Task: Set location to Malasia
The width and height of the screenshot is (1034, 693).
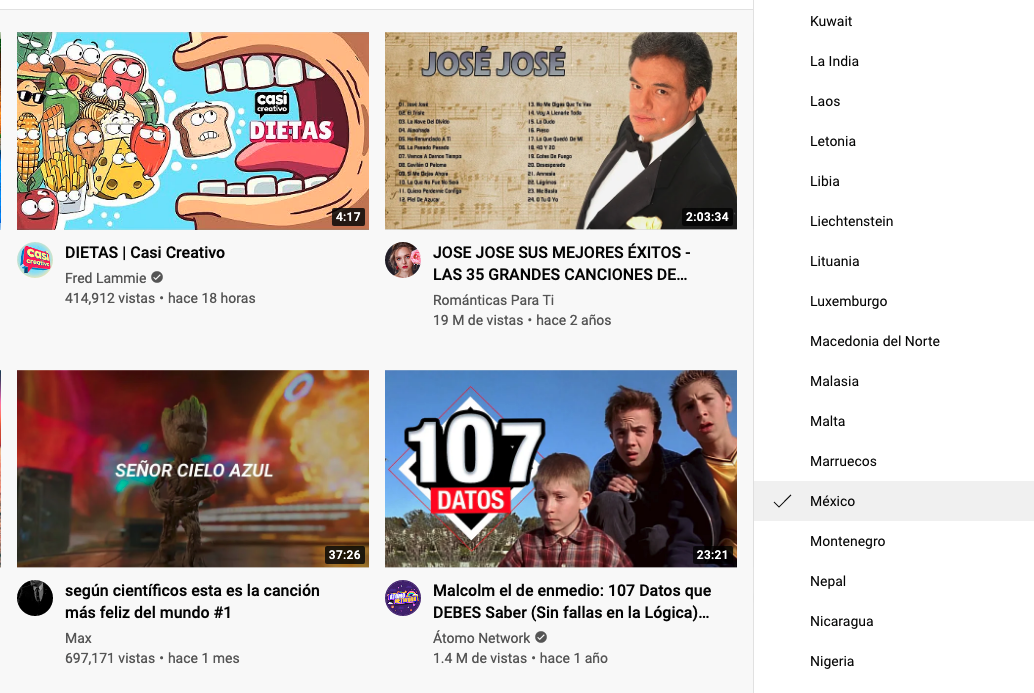Action: [x=894, y=381]
